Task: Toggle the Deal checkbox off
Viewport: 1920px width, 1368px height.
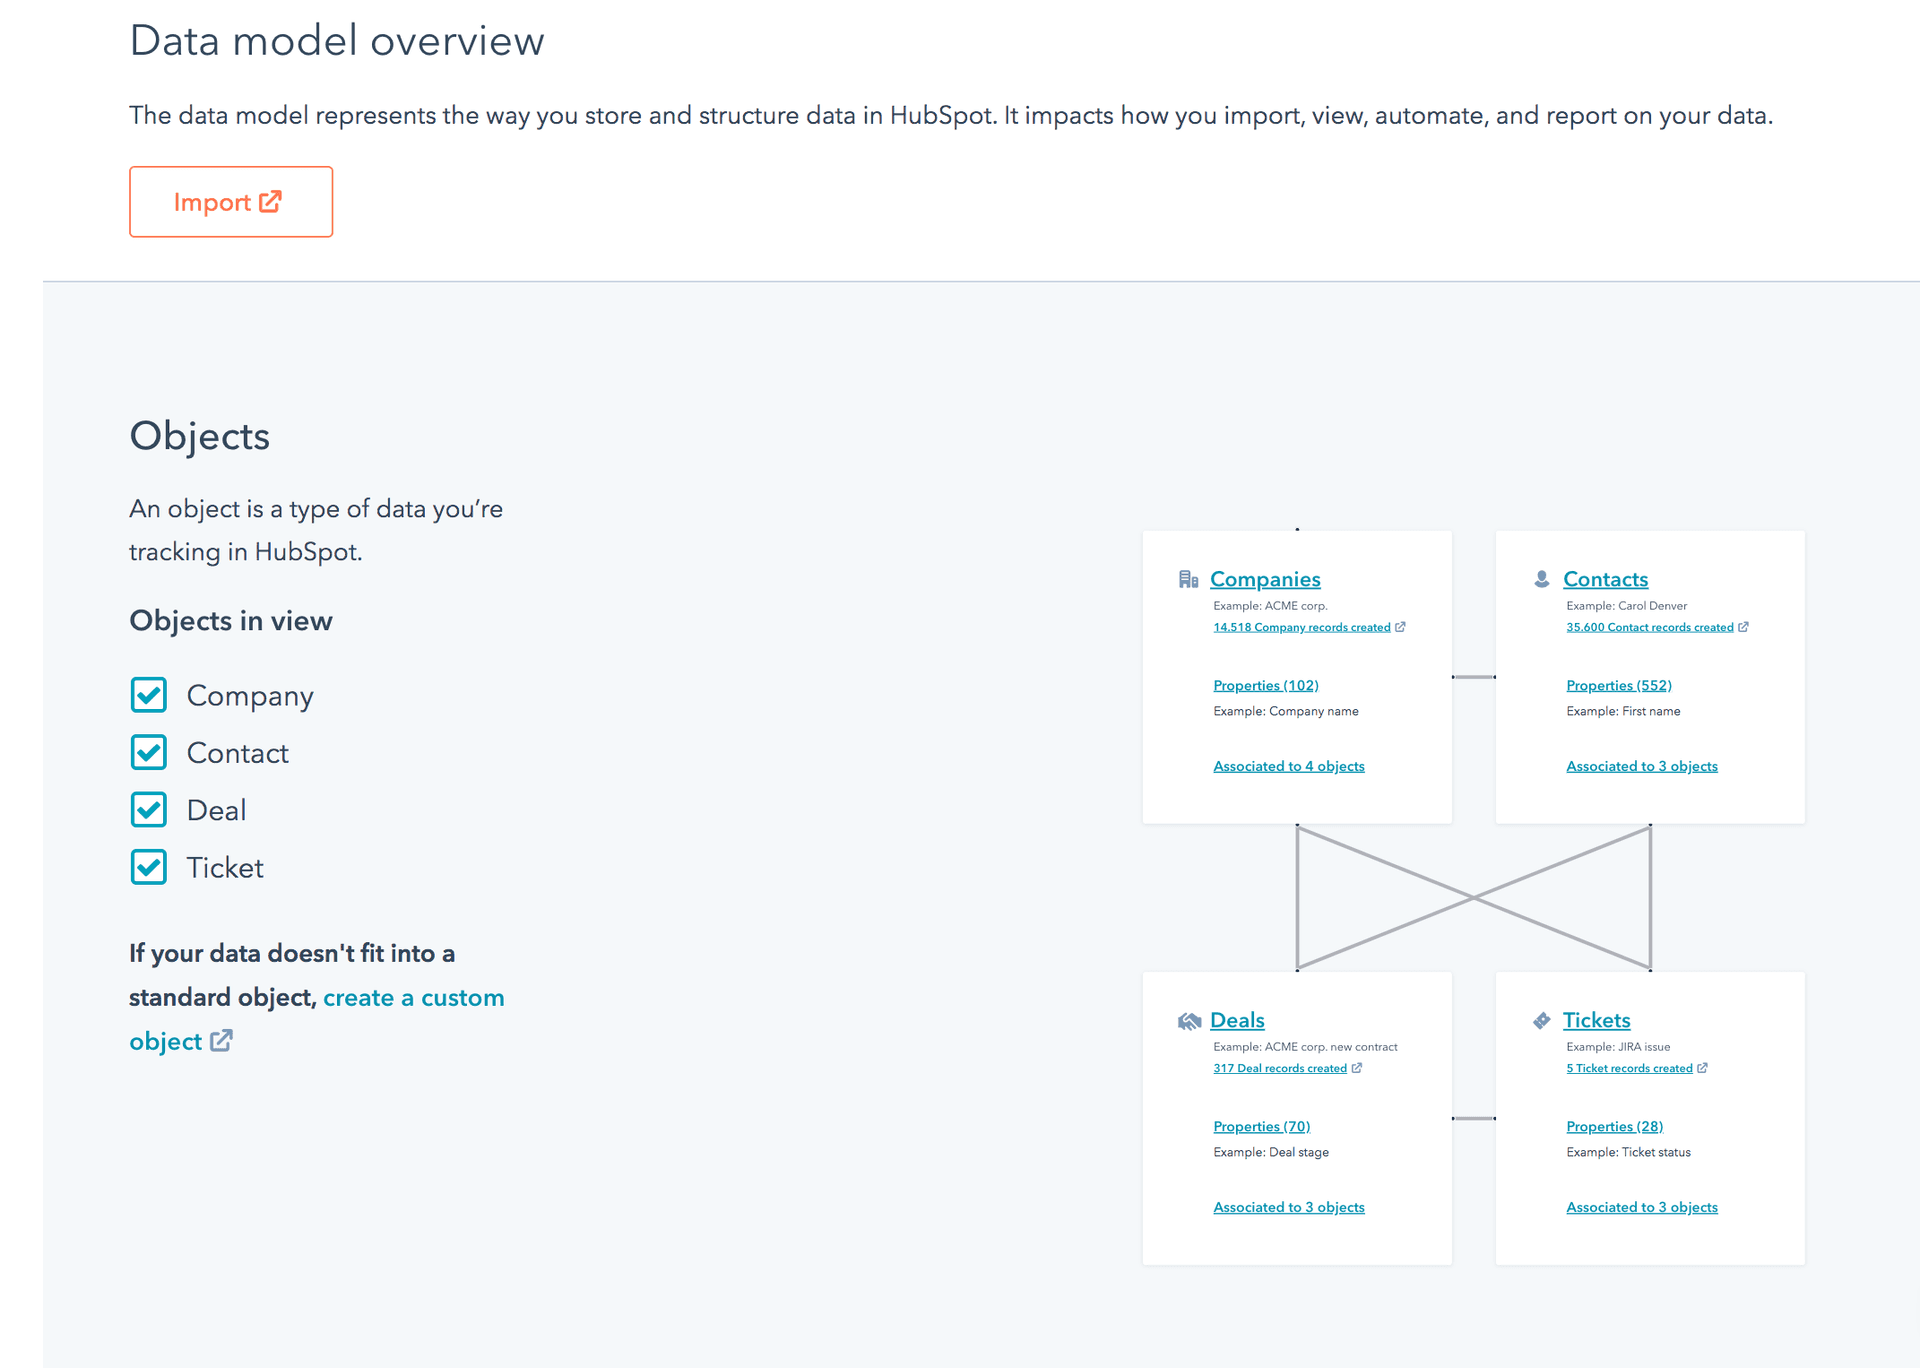Action: (150, 810)
